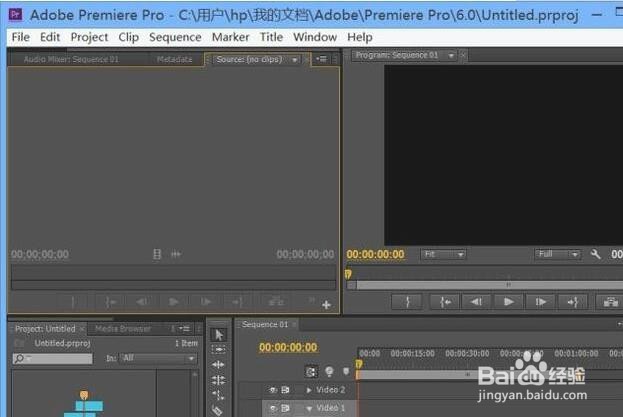Viewport: 623px width, 417px height.
Task: Open the Title menu
Action: pyautogui.click(x=271, y=37)
